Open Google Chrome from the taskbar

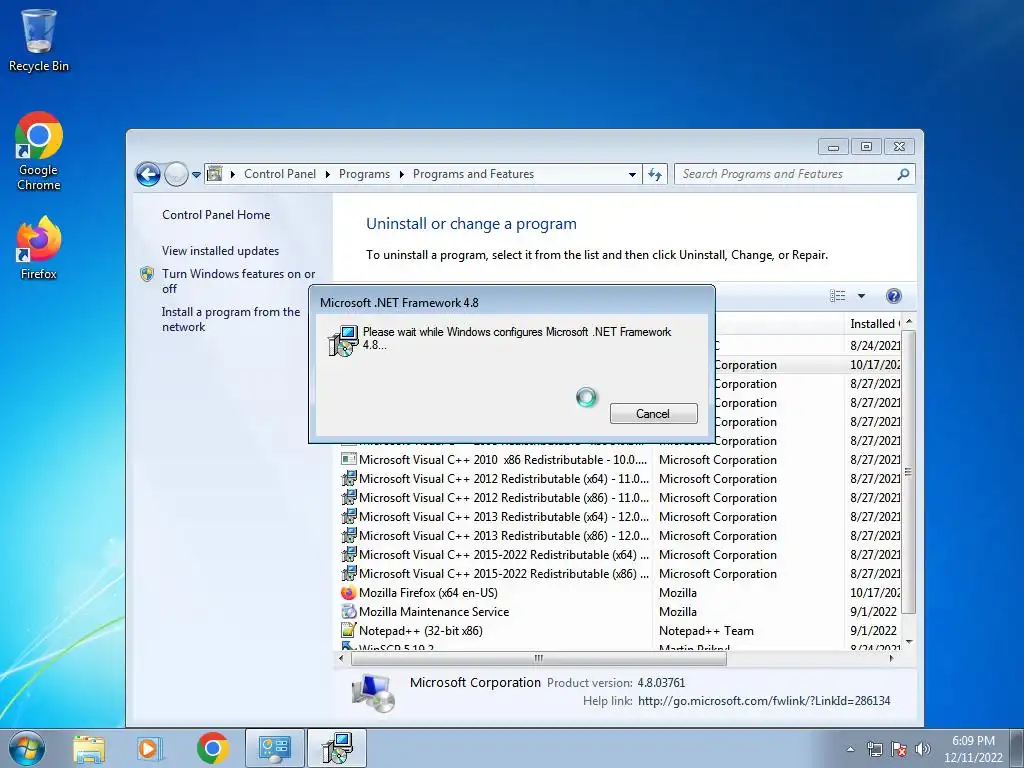212,748
